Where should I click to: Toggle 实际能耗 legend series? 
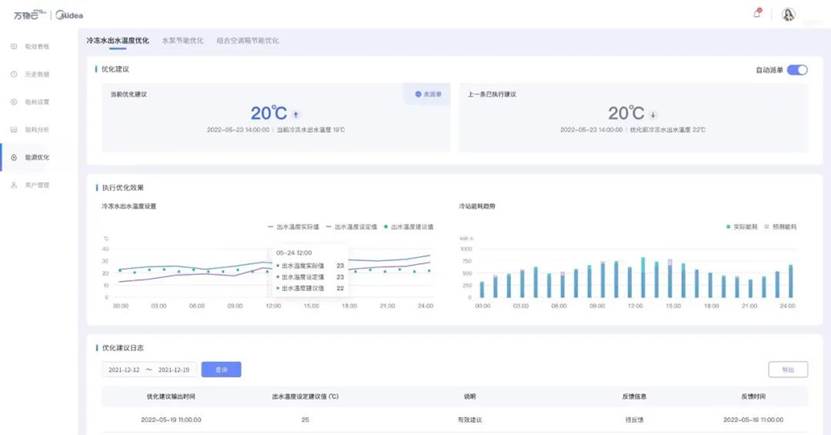point(741,227)
